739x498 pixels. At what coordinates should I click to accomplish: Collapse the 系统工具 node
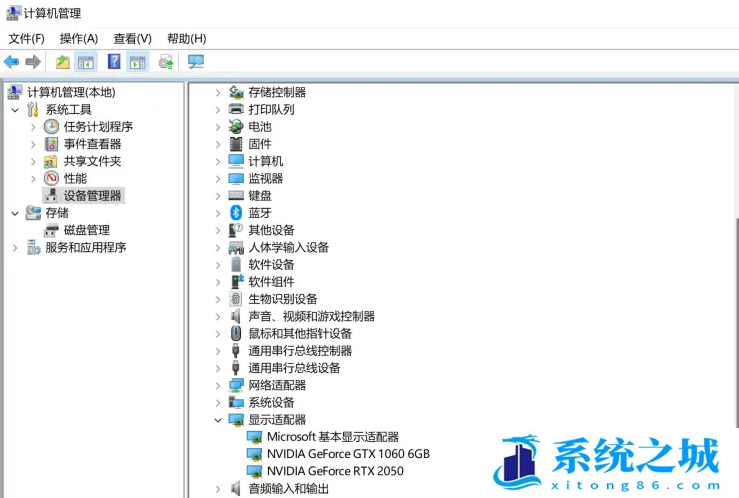15,110
